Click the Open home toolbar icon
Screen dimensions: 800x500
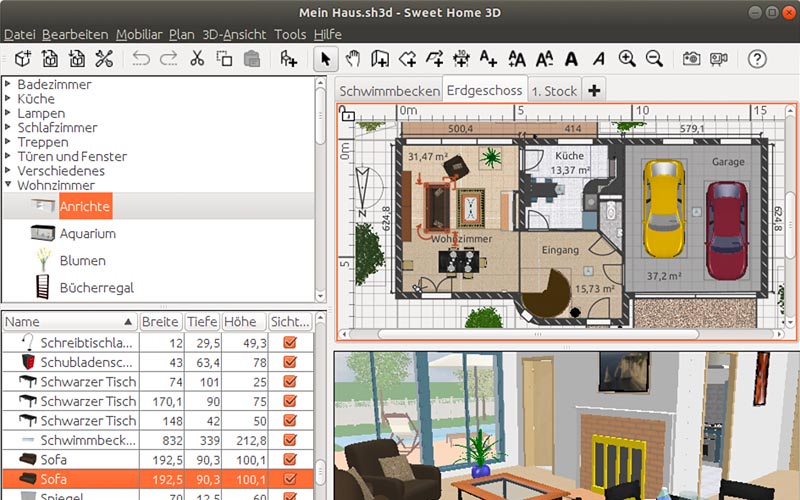(x=50, y=59)
